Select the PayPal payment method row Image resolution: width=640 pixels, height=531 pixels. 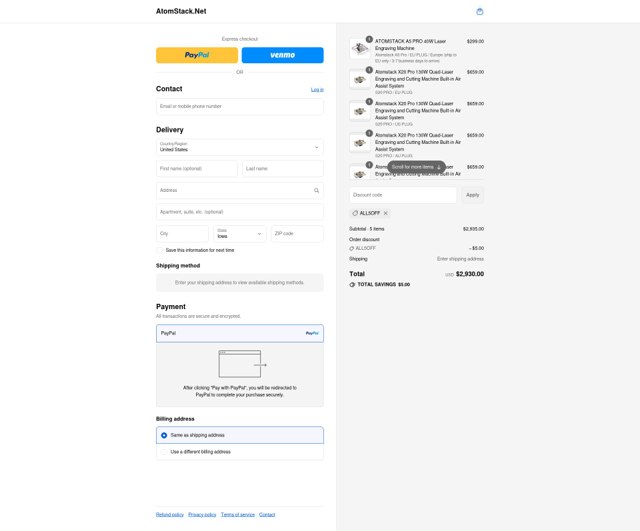coord(240,333)
